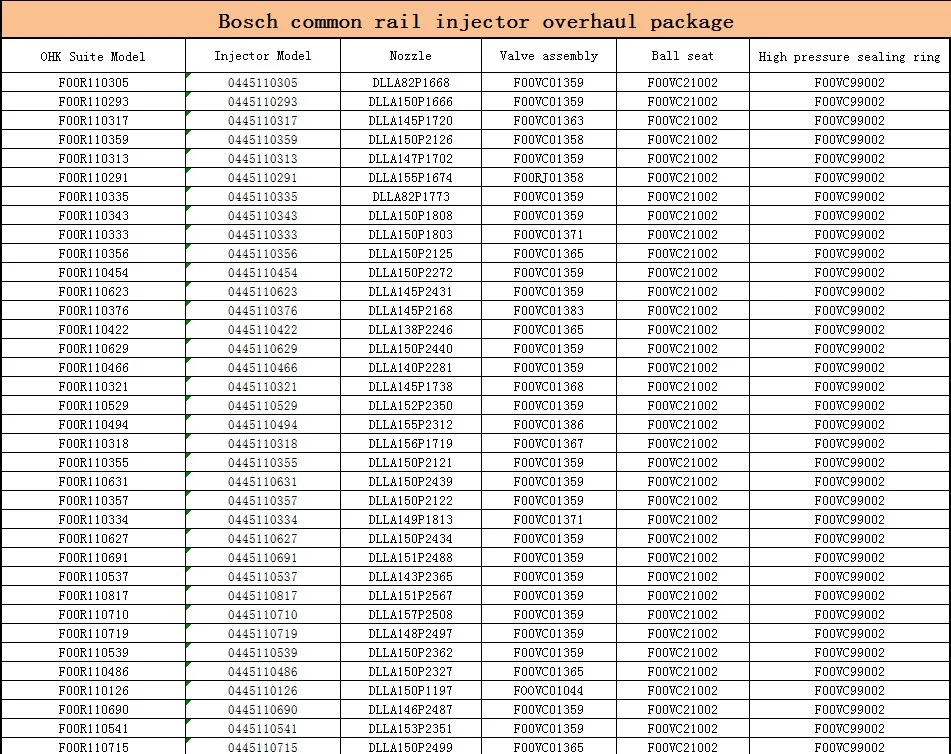
Task: Select suite model cell F00R110817
Action: click(93, 596)
